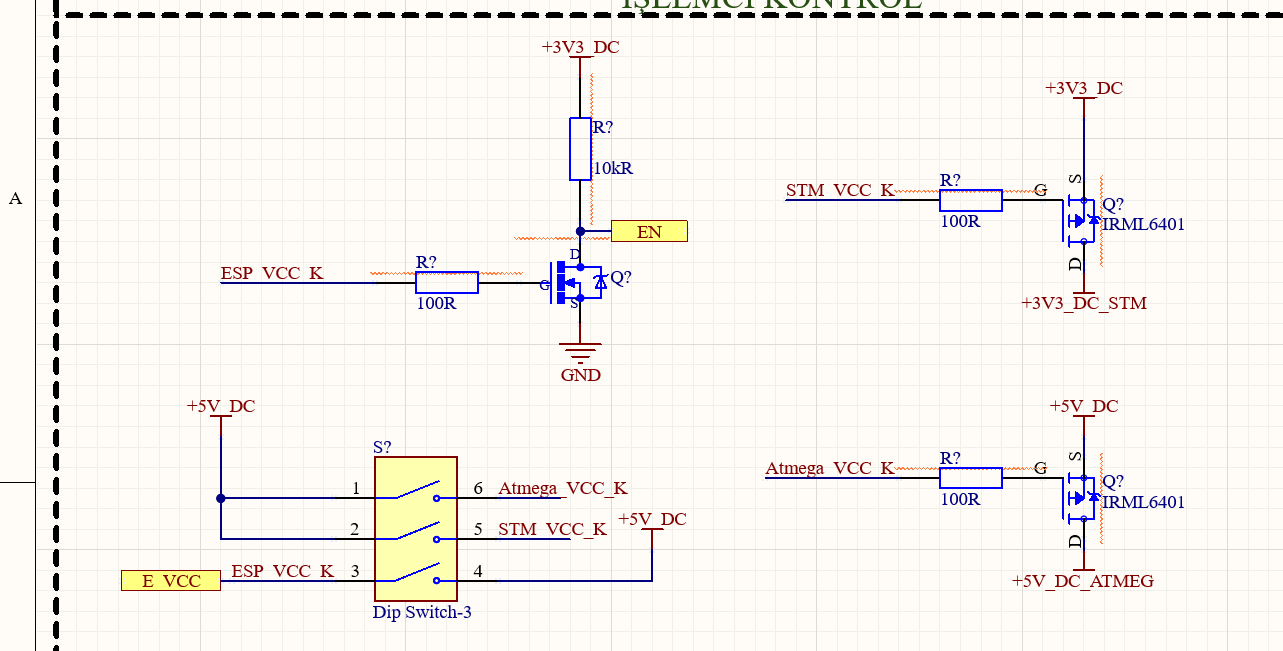Click the switch contact between dip switch pins 1 and 6
1283x651 pixels.
point(416,492)
